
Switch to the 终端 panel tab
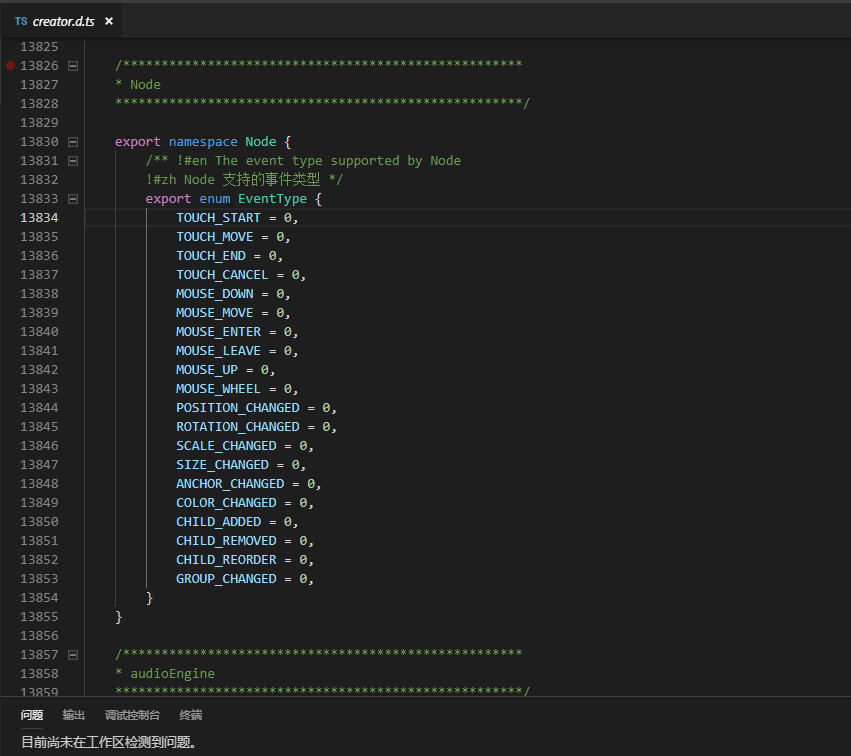pyautogui.click(x=190, y=715)
